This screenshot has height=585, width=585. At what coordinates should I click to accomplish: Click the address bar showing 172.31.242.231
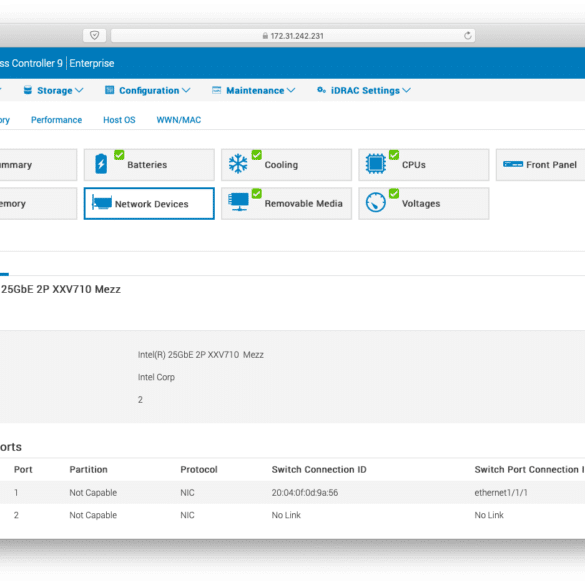pos(293,35)
